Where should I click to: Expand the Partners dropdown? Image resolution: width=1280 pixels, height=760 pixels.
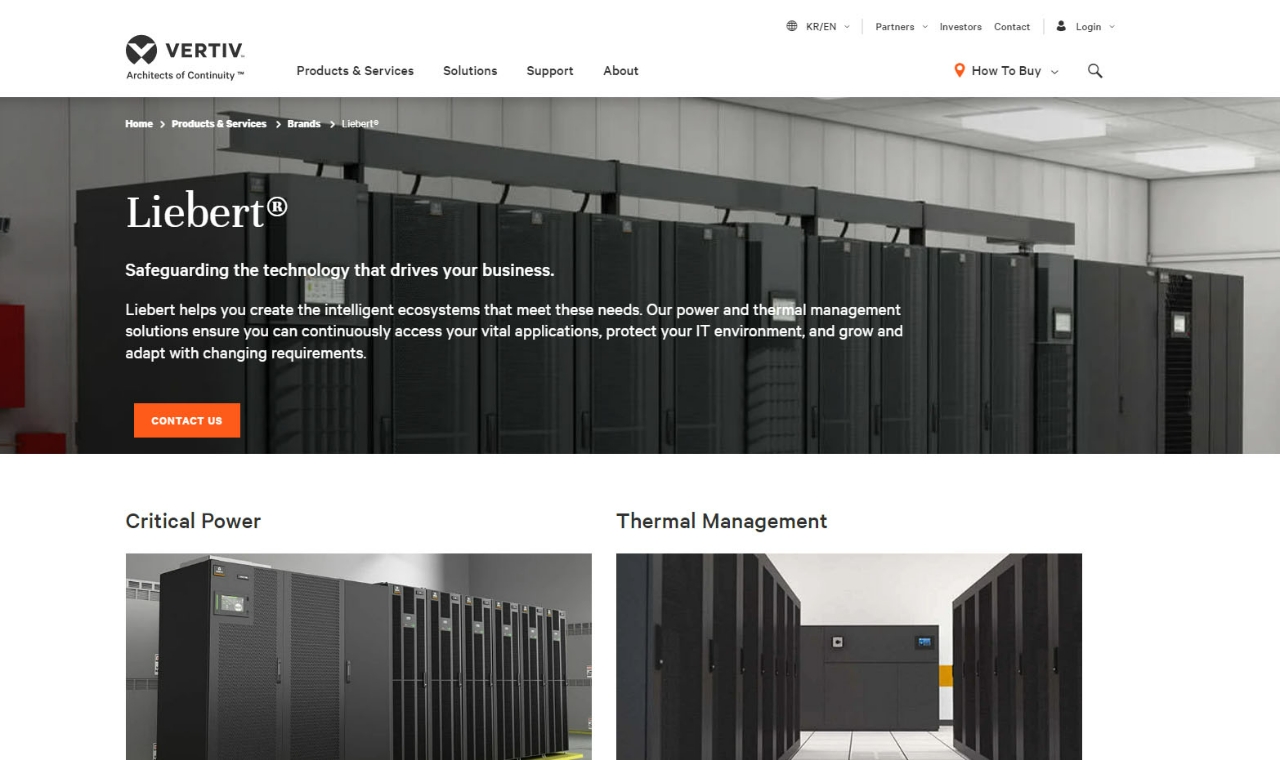point(901,27)
